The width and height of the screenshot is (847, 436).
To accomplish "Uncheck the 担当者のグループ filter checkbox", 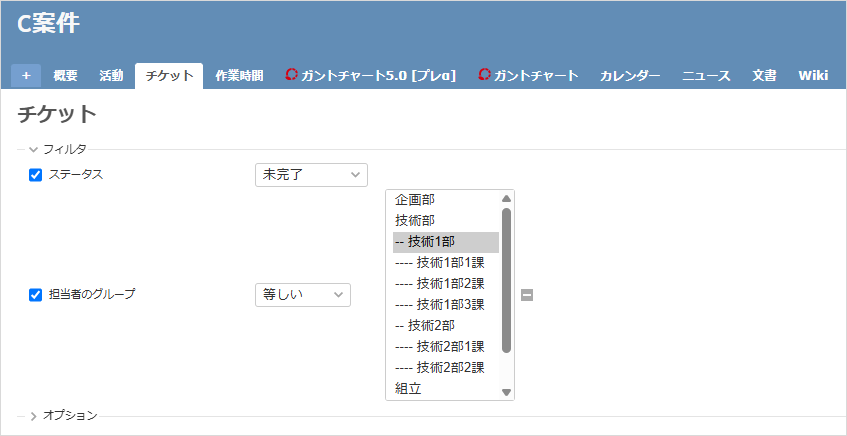I will coord(36,295).
